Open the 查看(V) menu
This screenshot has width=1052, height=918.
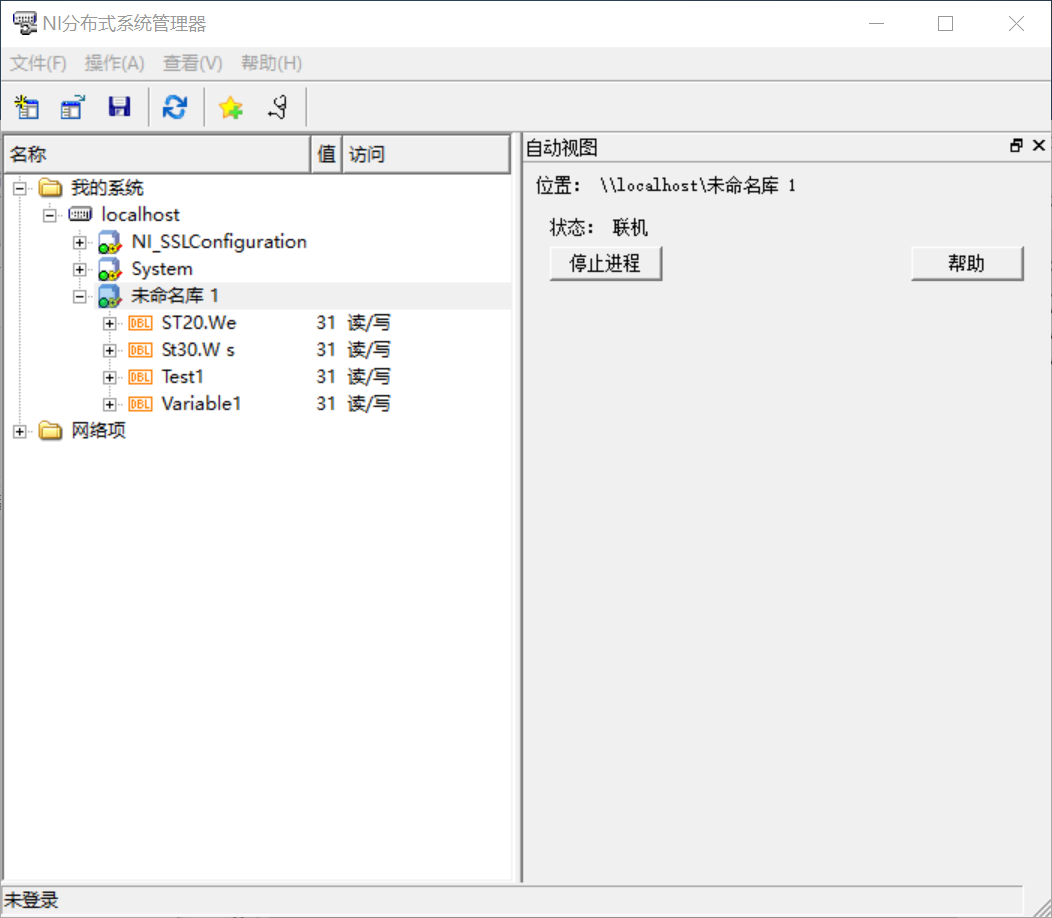[193, 63]
